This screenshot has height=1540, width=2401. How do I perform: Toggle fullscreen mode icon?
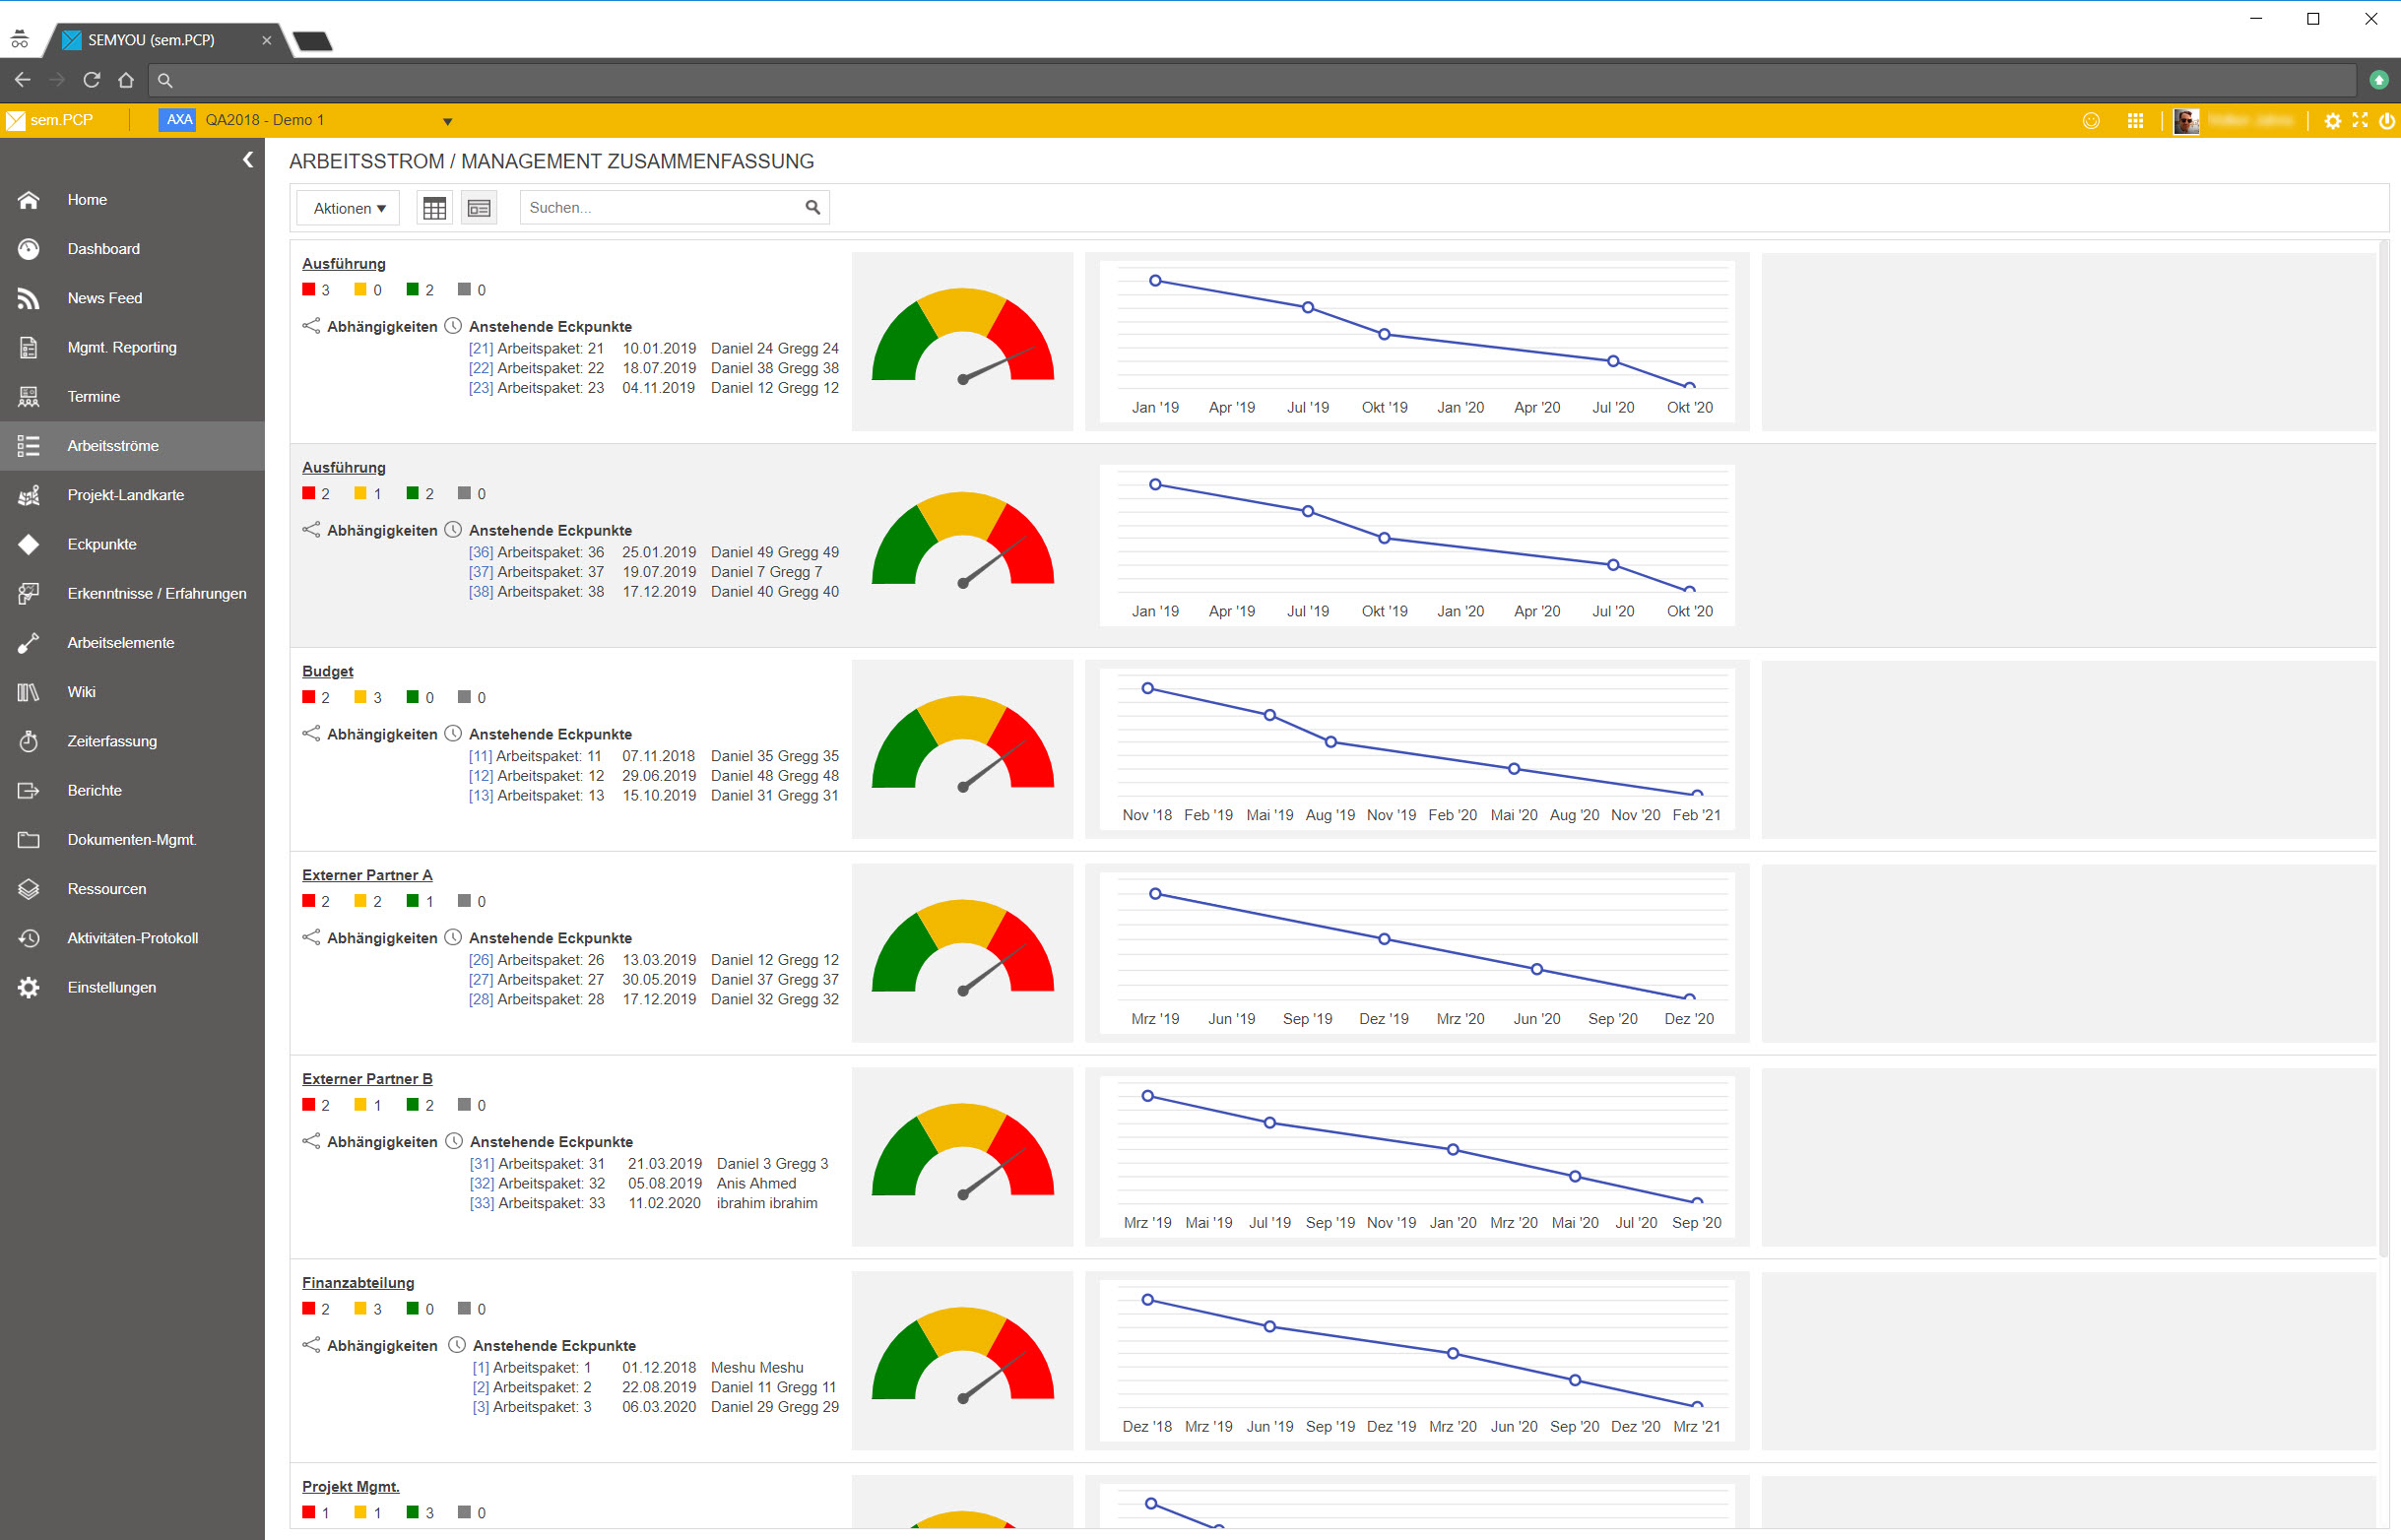[x=2360, y=120]
